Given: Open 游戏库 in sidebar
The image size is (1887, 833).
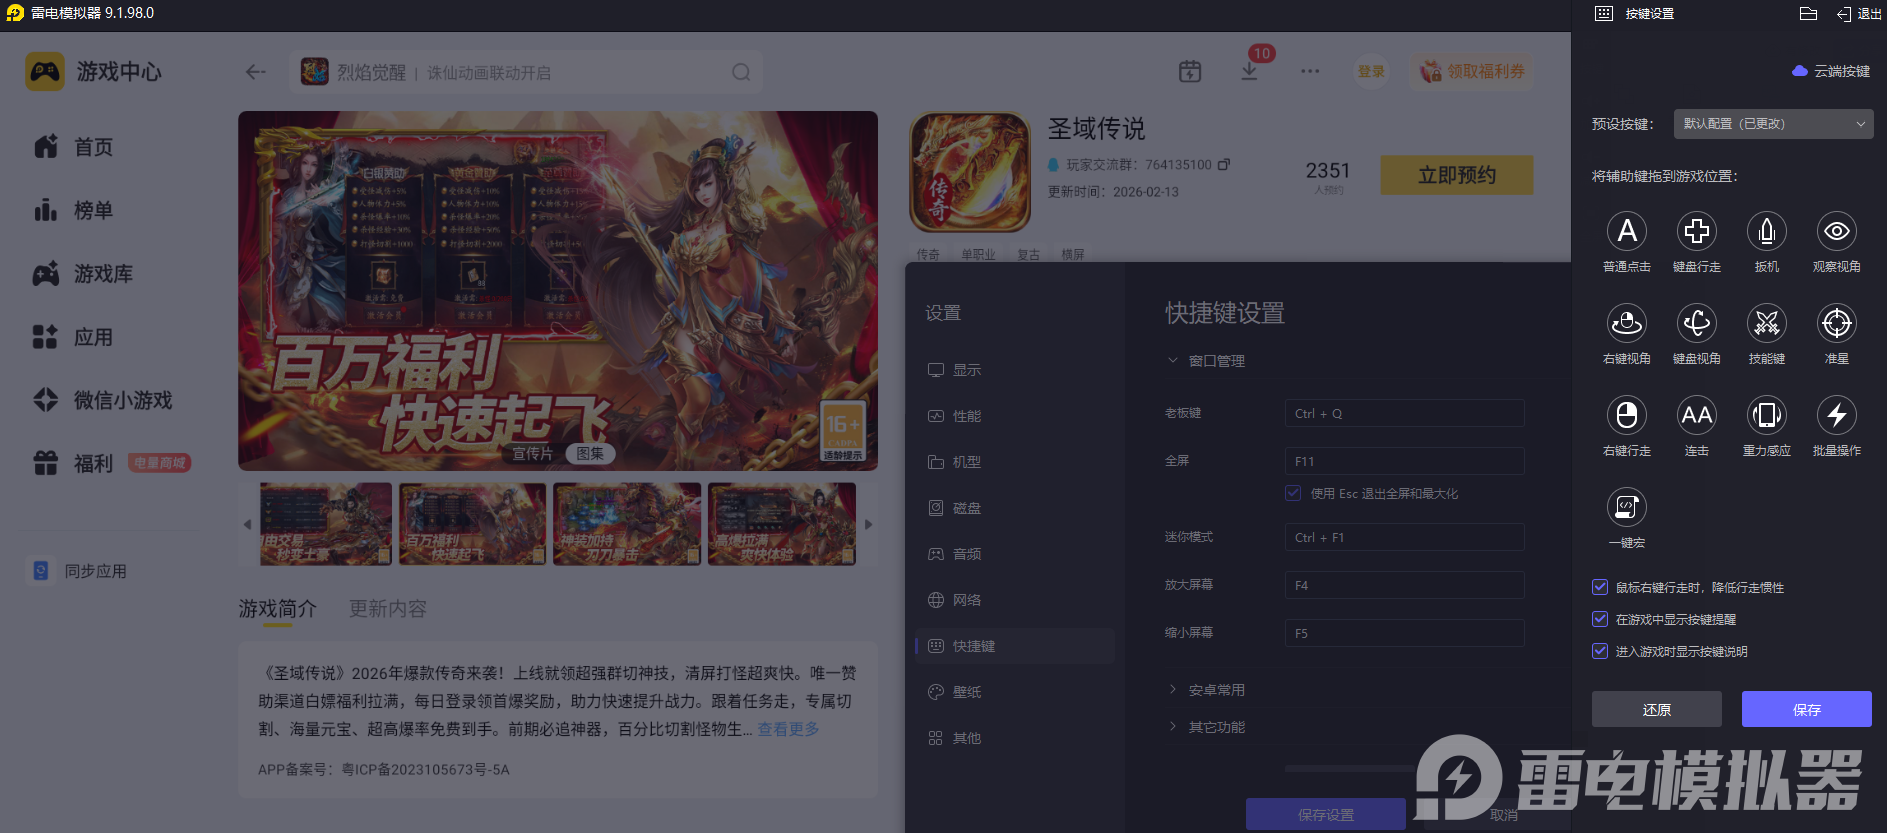Looking at the screenshot, I should (x=83, y=273).
